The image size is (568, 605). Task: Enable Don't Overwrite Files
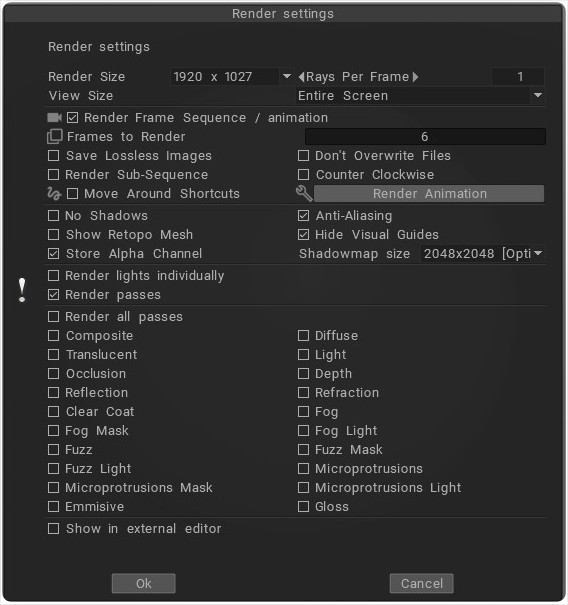click(x=304, y=155)
